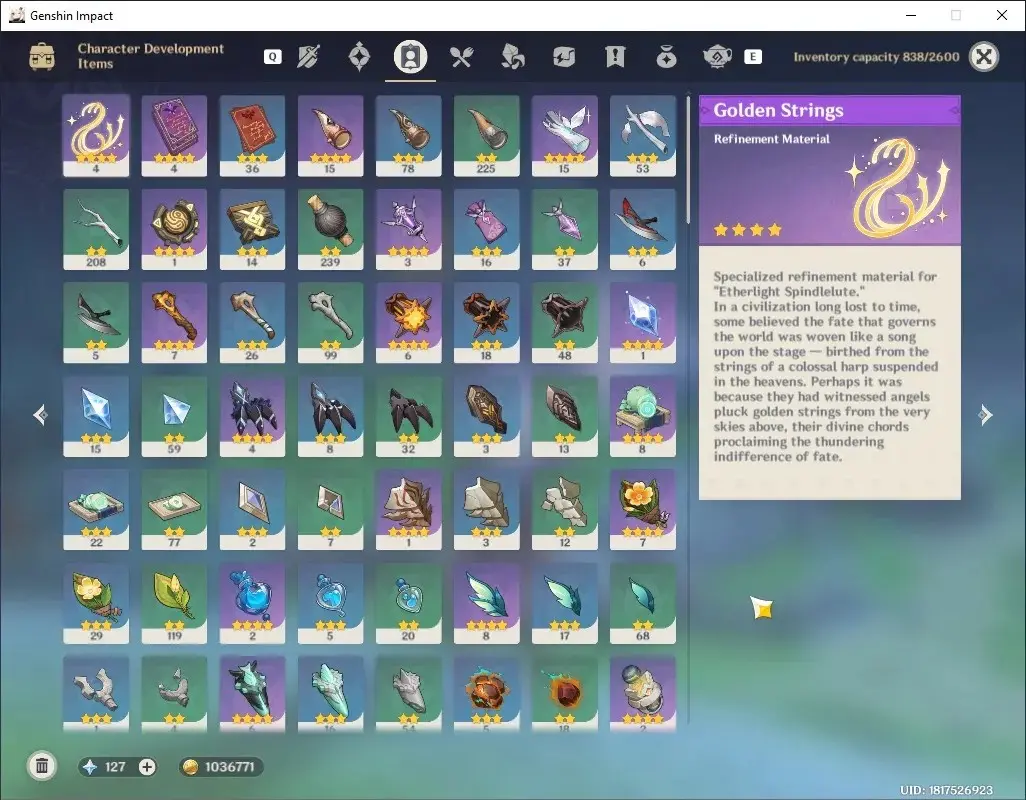The height and width of the screenshot is (800, 1026).
Task: Select the blue crystal shard with count 59
Action: tap(174, 416)
